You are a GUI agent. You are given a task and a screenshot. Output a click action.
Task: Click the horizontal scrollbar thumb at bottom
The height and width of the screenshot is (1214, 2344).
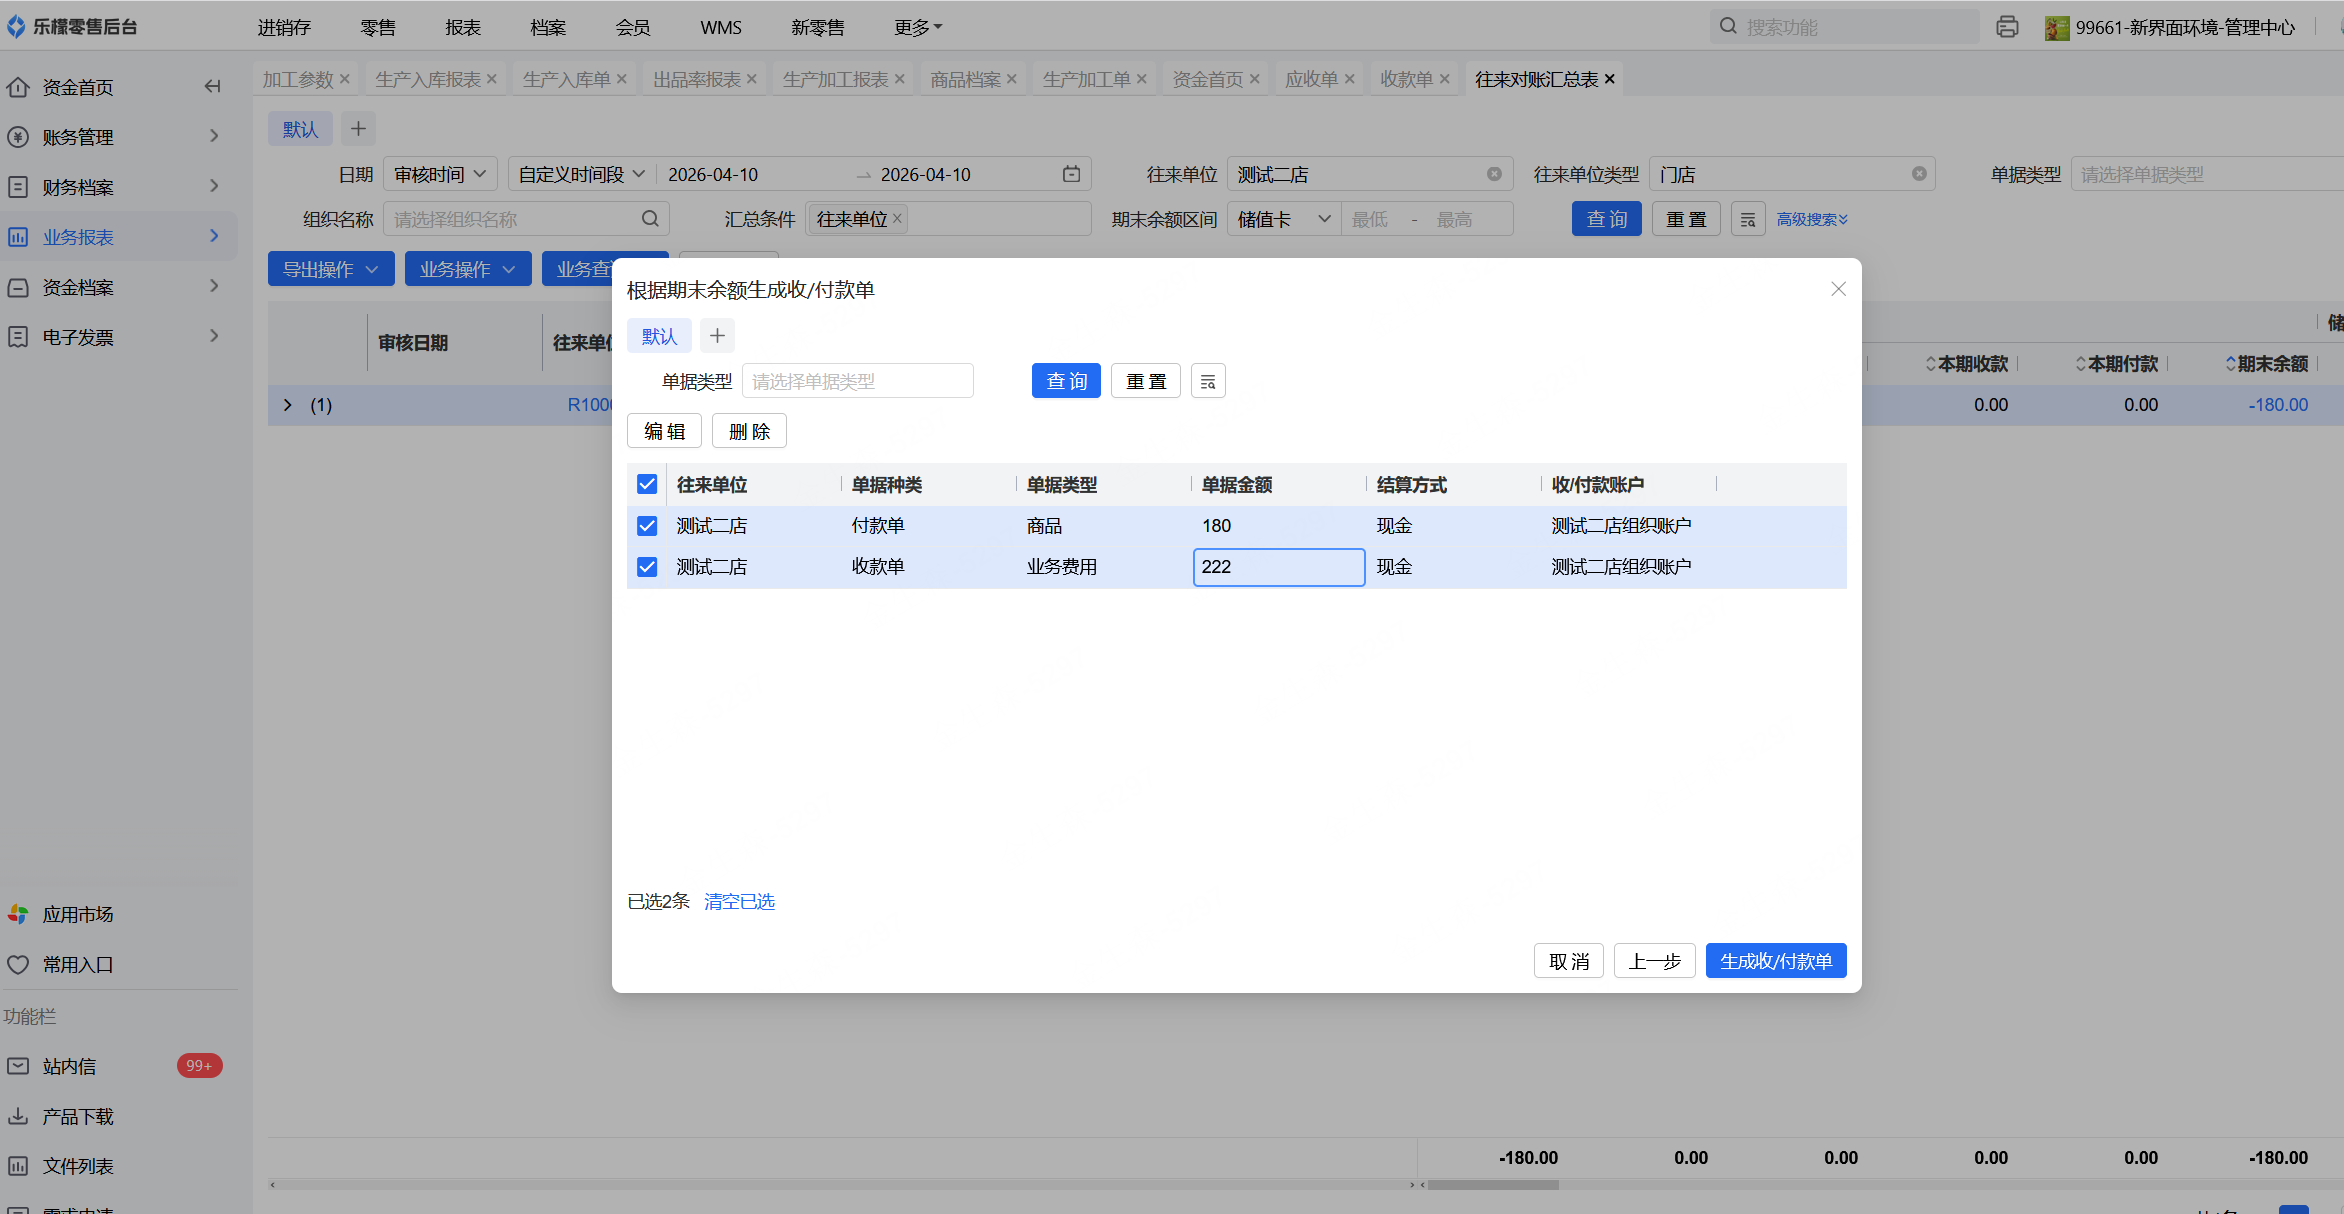pyautogui.click(x=1492, y=1185)
